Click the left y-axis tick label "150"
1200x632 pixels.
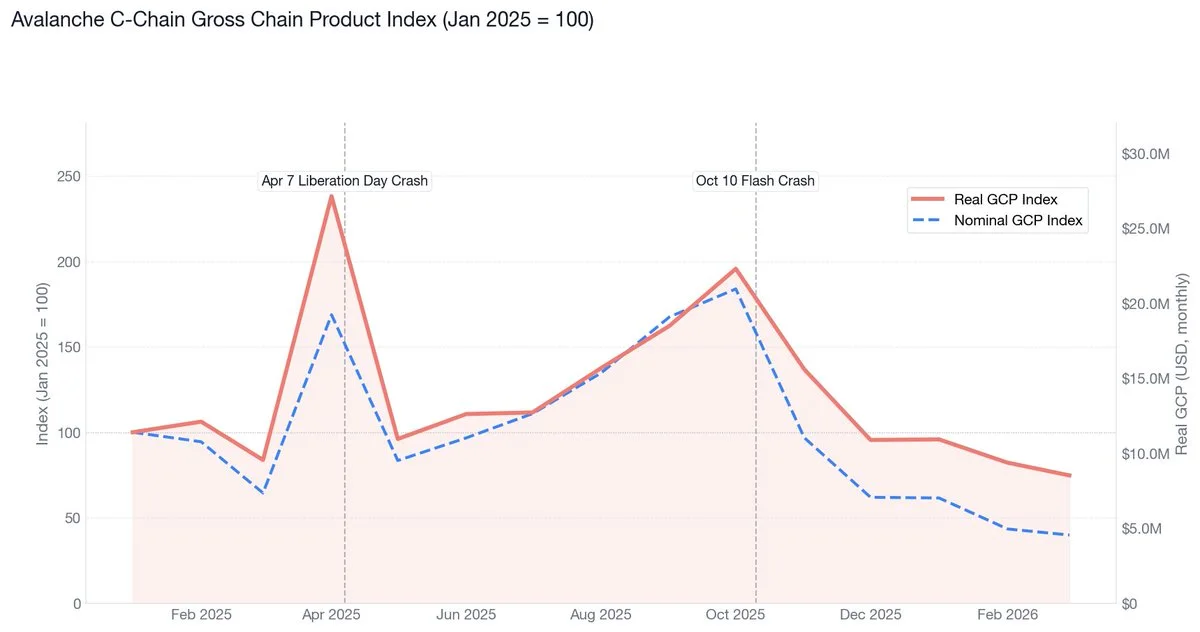(69, 348)
